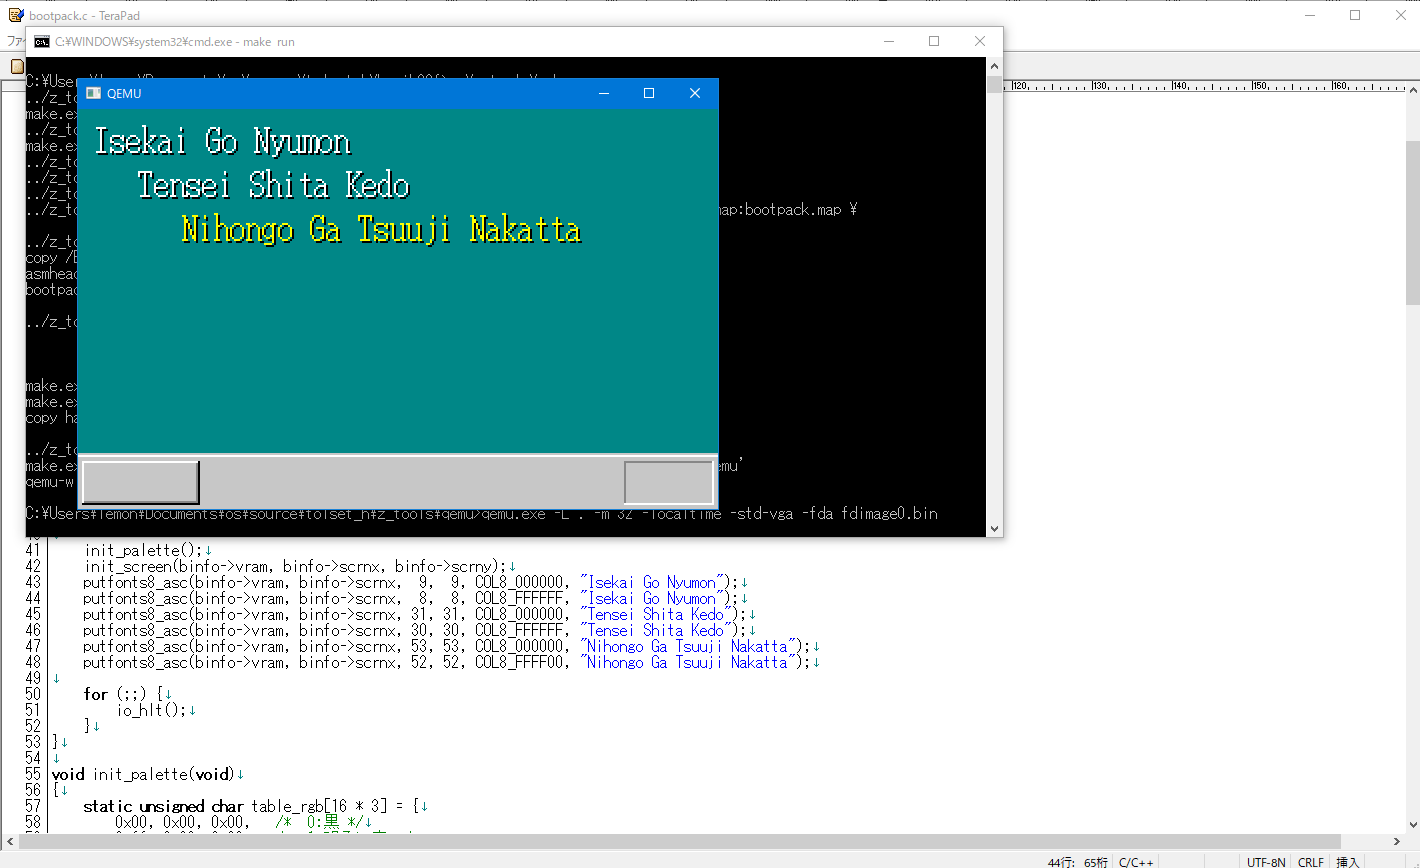
Task: Click the TeraPad application icon in title bar
Action: click(16, 14)
